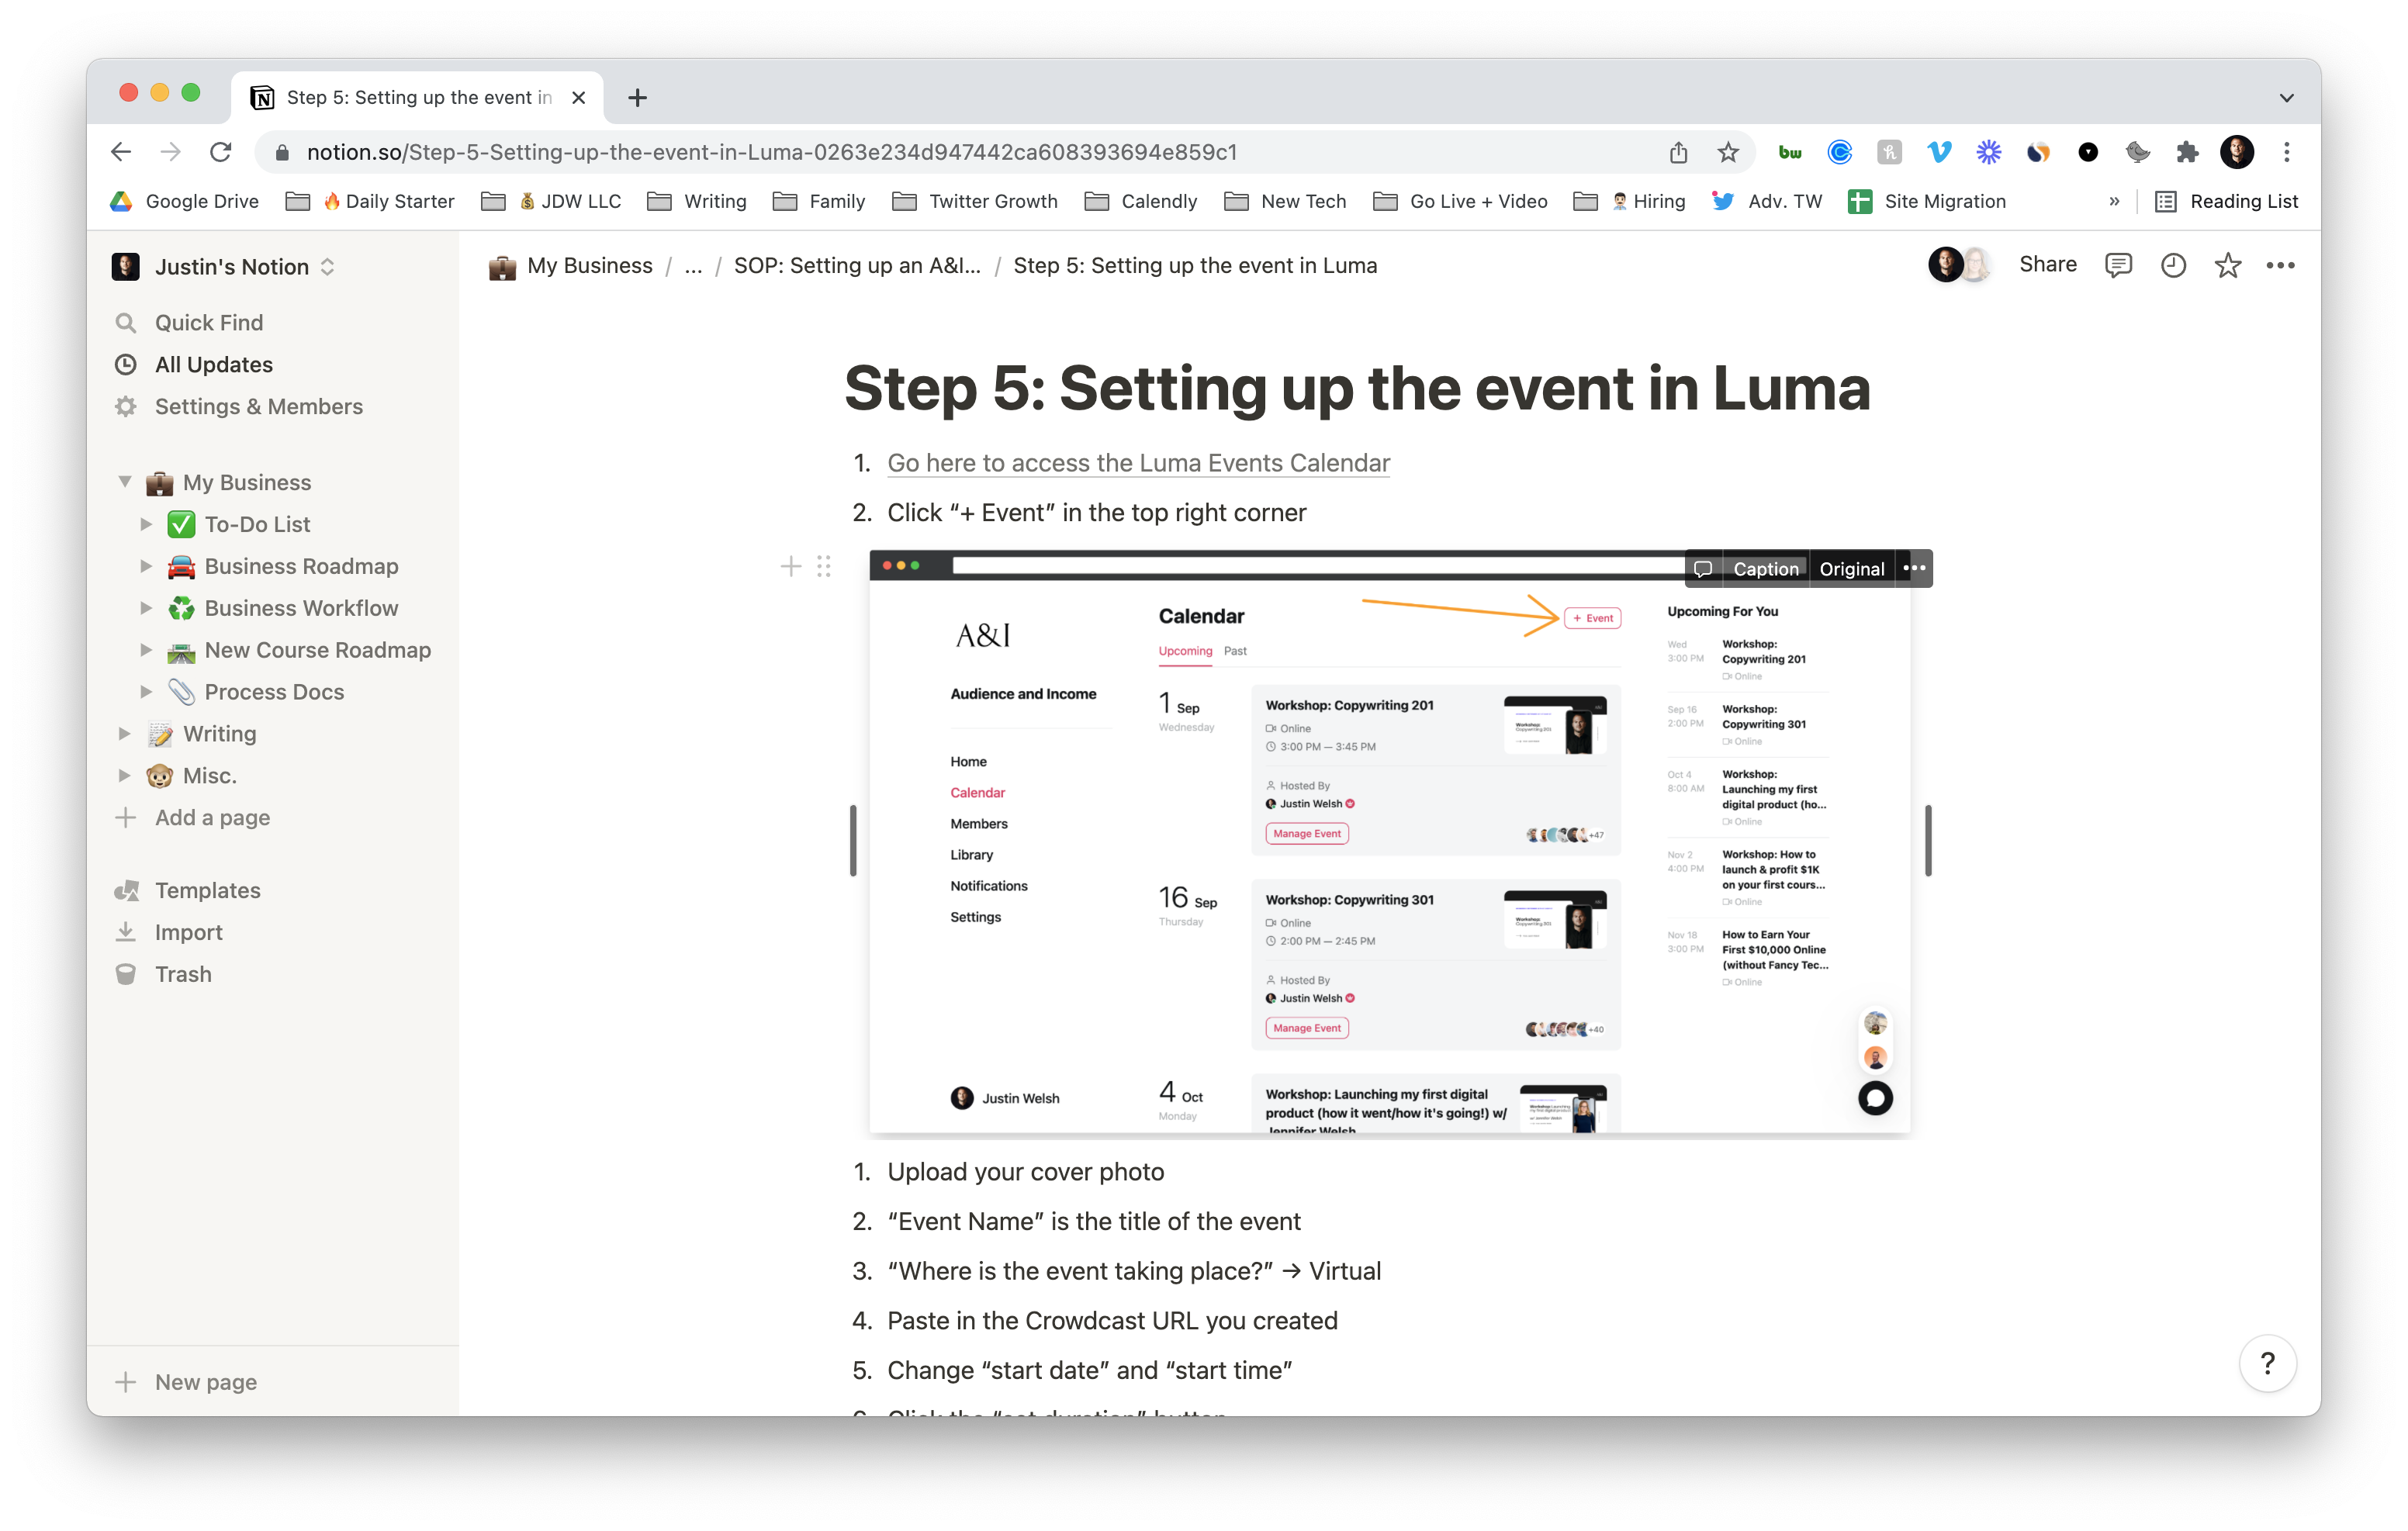This screenshot has height=1531, width=2408.
Task: Open the Notion help question mark
Action: [2267, 1363]
